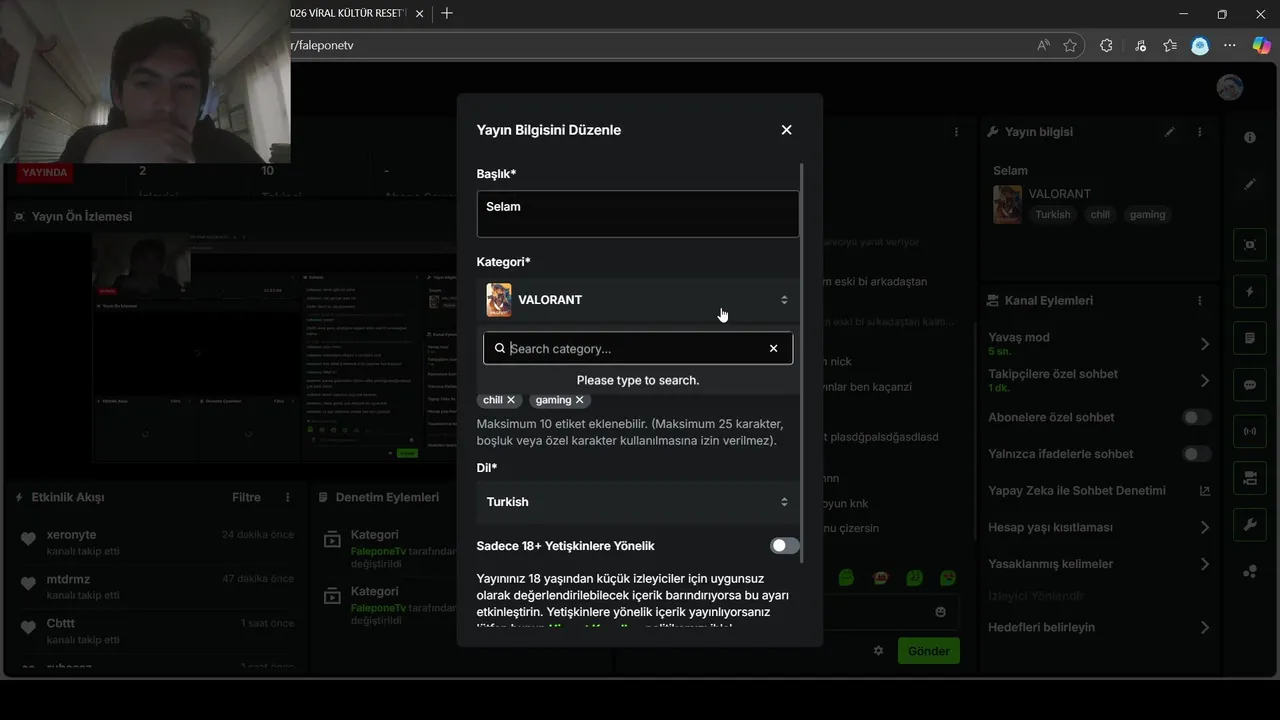Image resolution: width=1280 pixels, height=720 pixels.
Task: Toggle lightning activity icon in right sidebar
Action: (x=1250, y=292)
